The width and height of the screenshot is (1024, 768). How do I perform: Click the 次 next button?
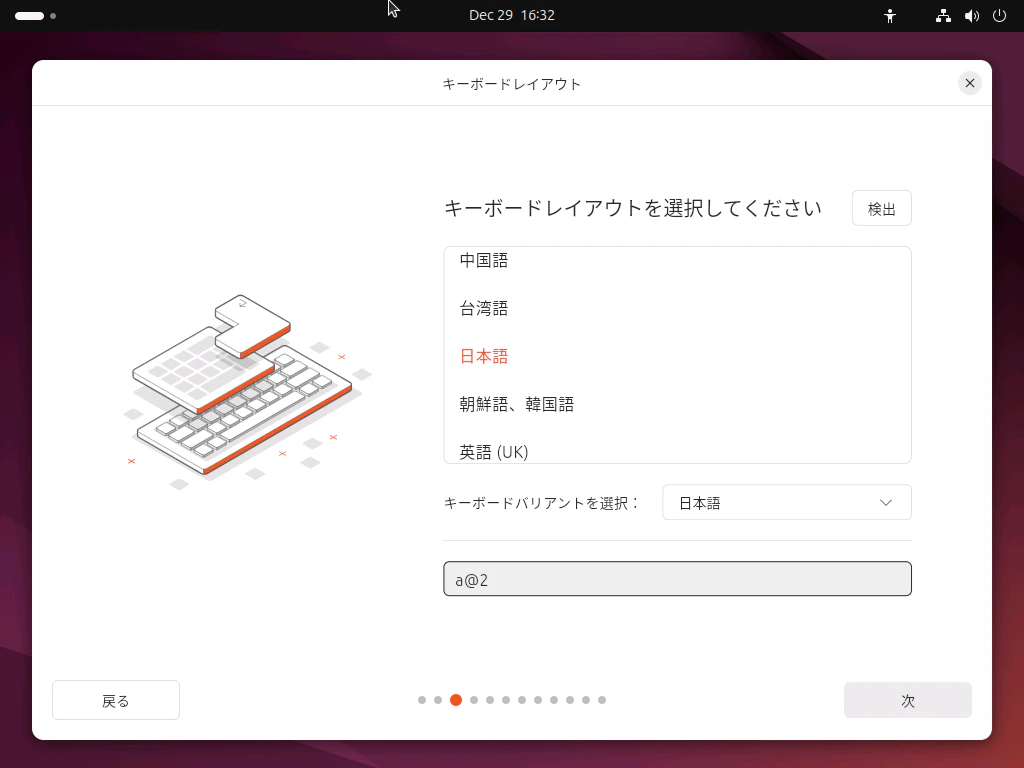point(907,700)
